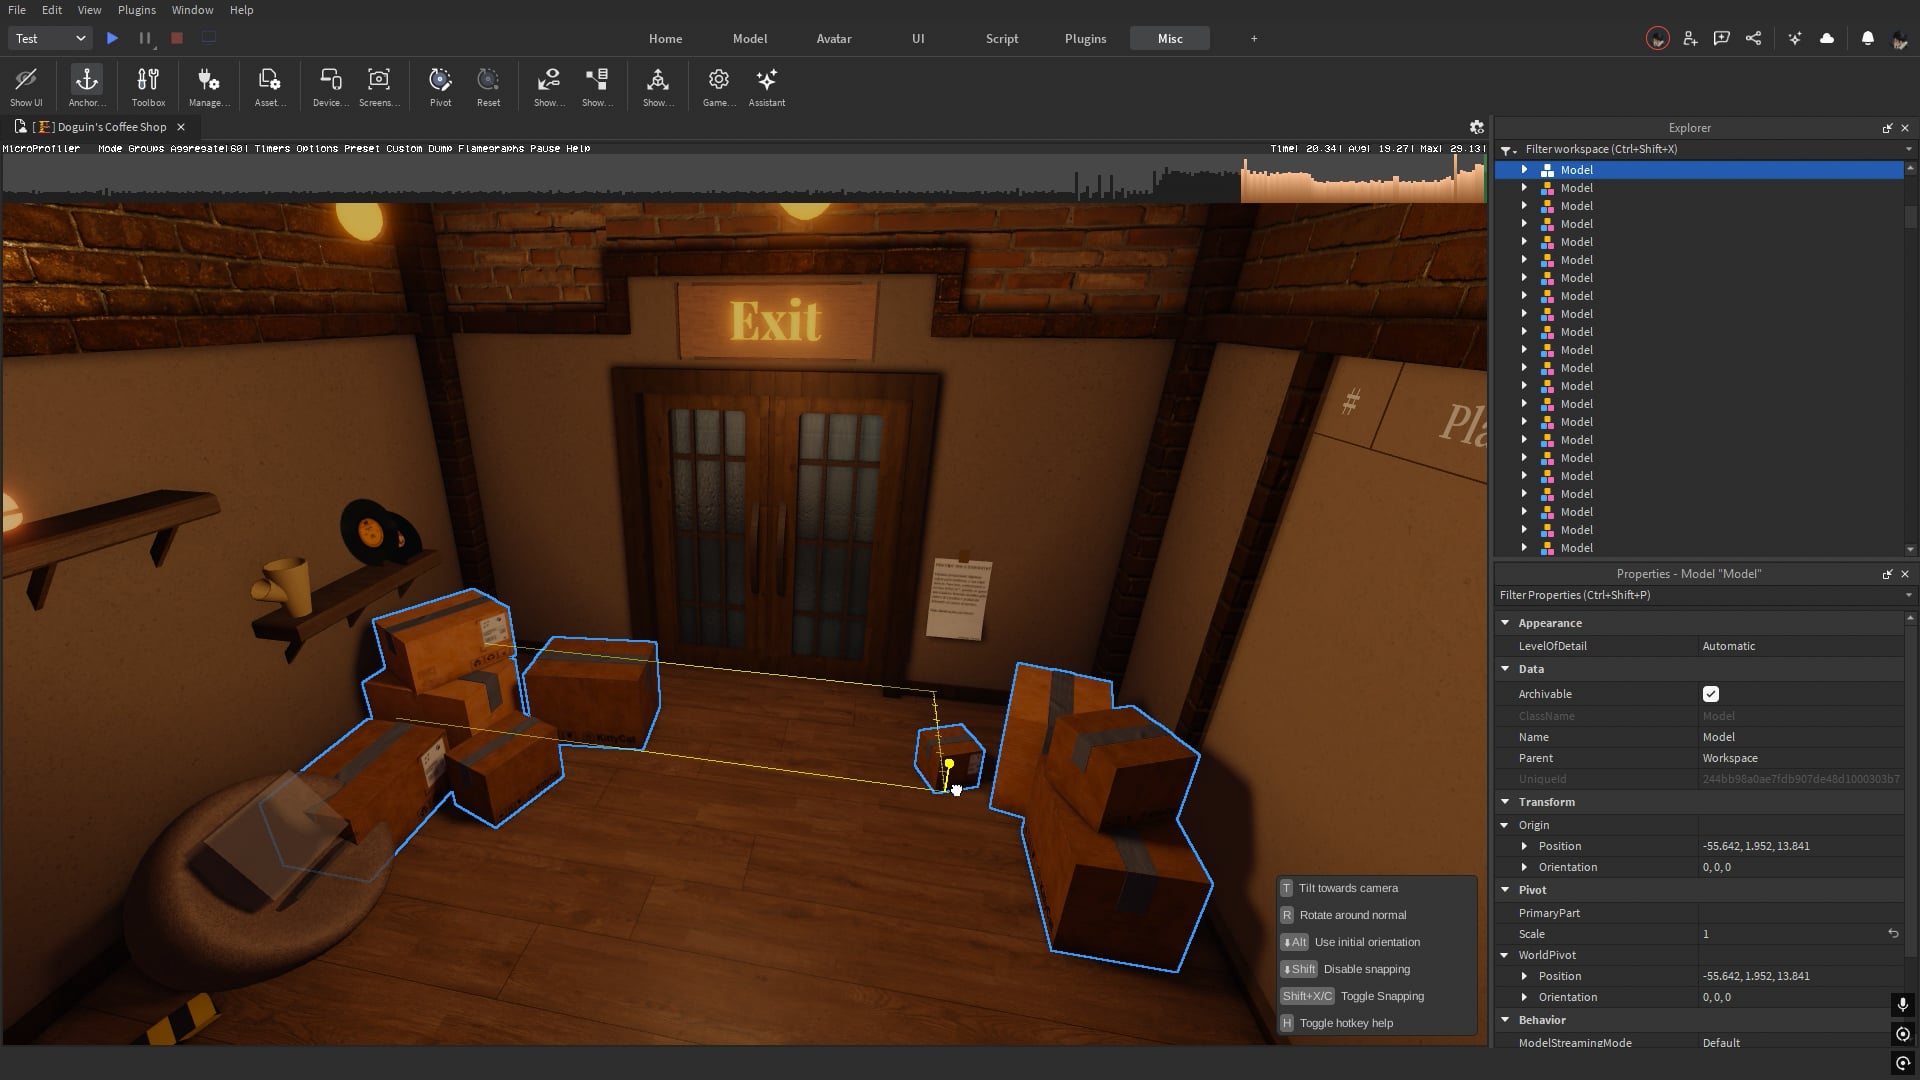Image resolution: width=1920 pixels, height=1080 pixels.
Task: Collapse the Appearance section
Action: click(x=1505, y=623)
